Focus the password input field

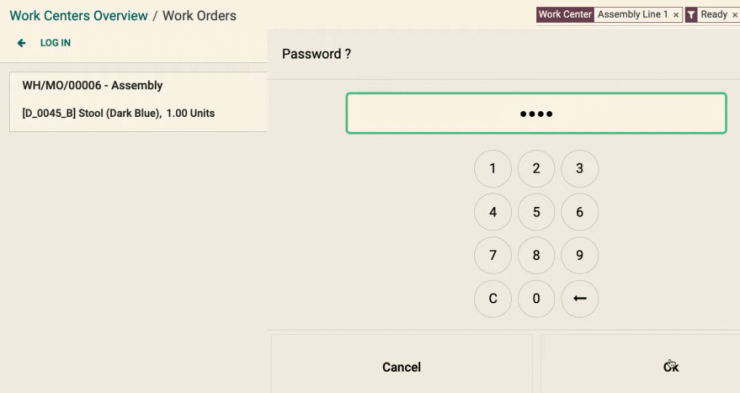(536, 113)
